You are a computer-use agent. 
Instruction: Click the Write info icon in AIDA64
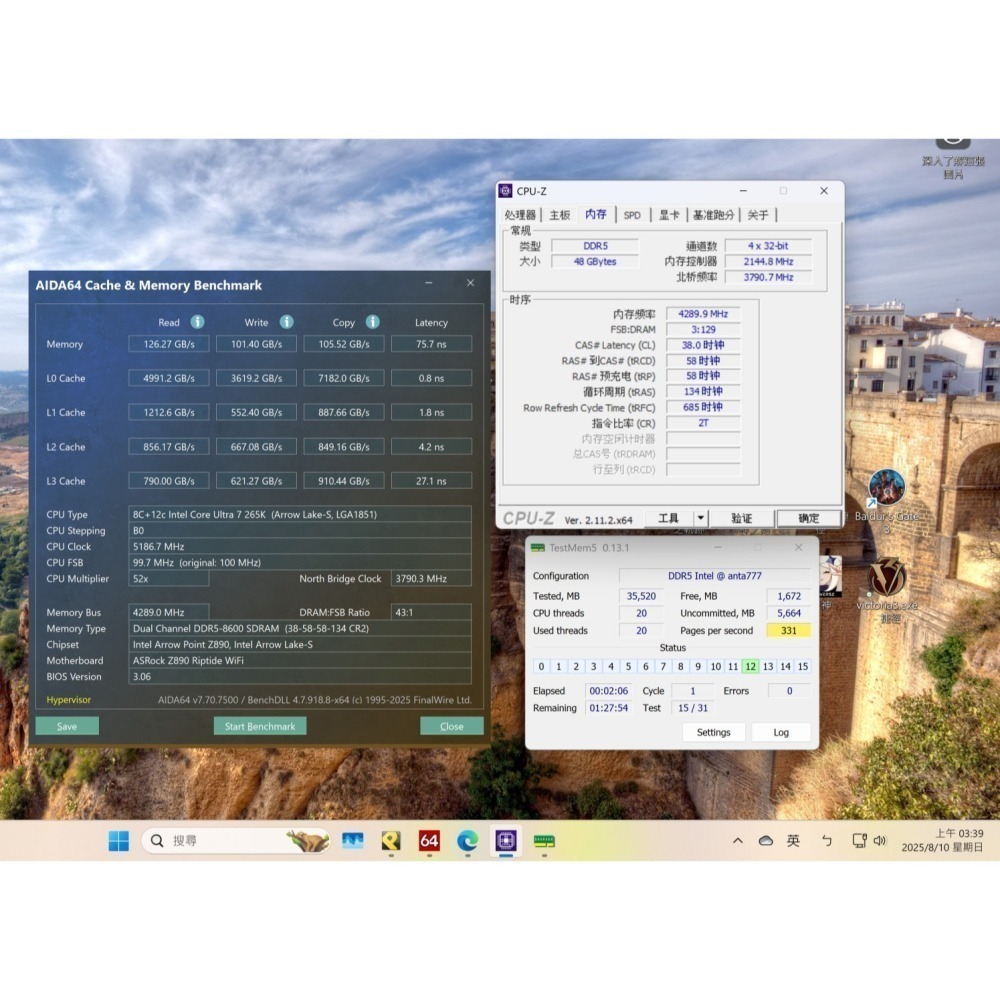click(287, 322)
